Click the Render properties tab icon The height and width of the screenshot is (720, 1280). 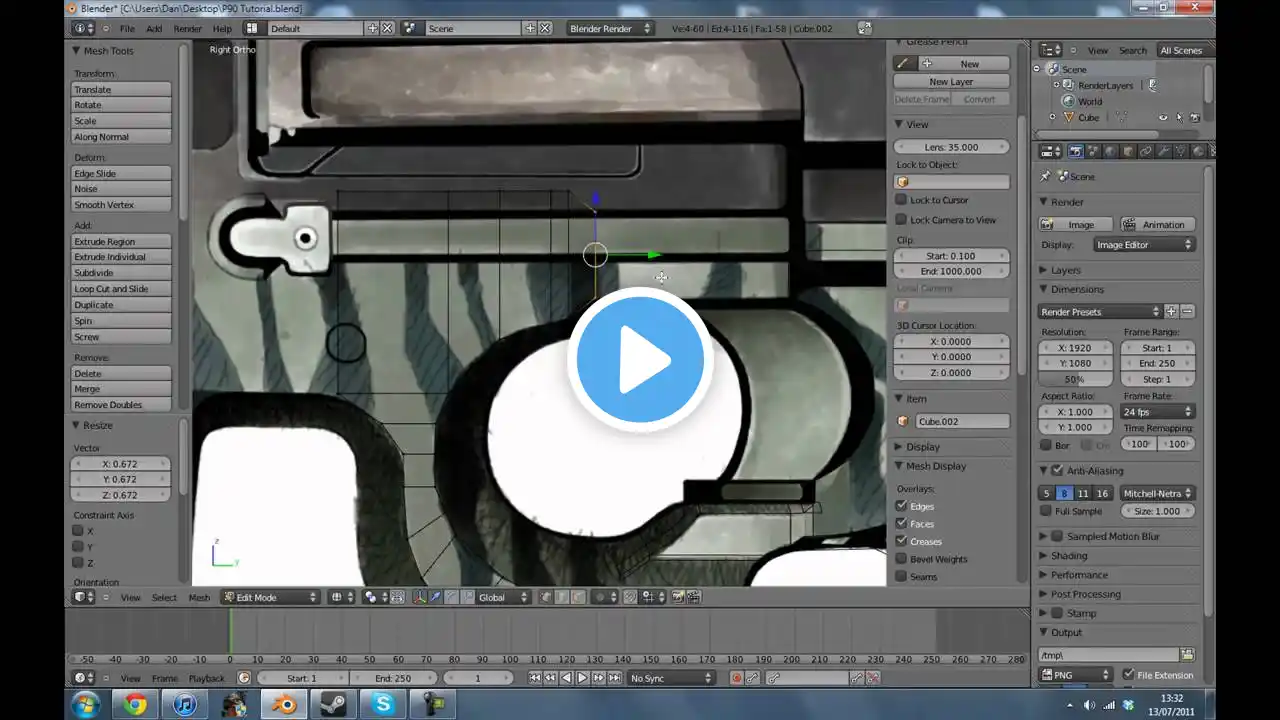point(1076,151)
